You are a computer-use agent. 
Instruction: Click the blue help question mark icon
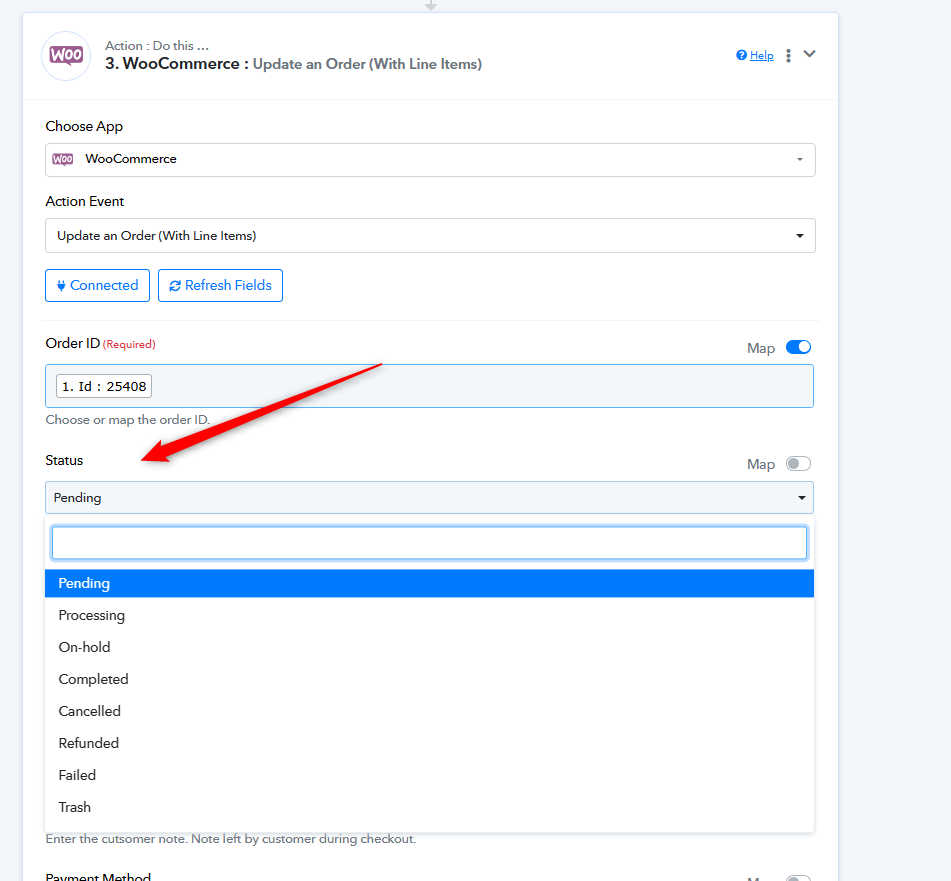pyautogui.click(x=741, y=56)
